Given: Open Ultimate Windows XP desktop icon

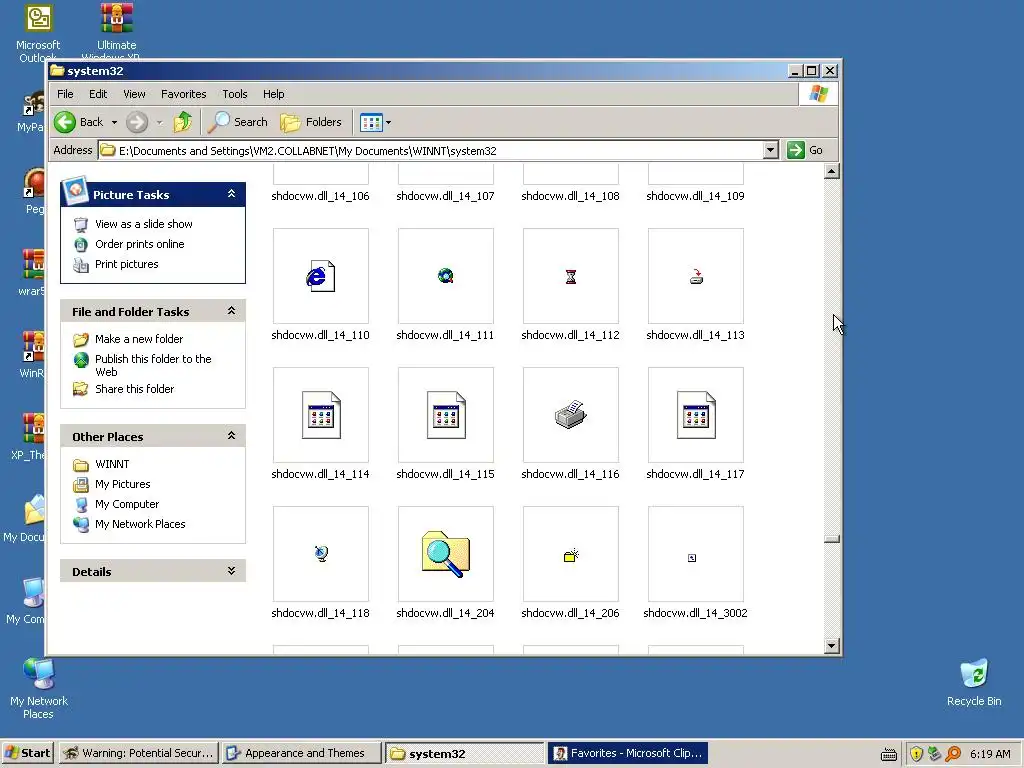Looking at the screenshot, I should pos(116,31).
